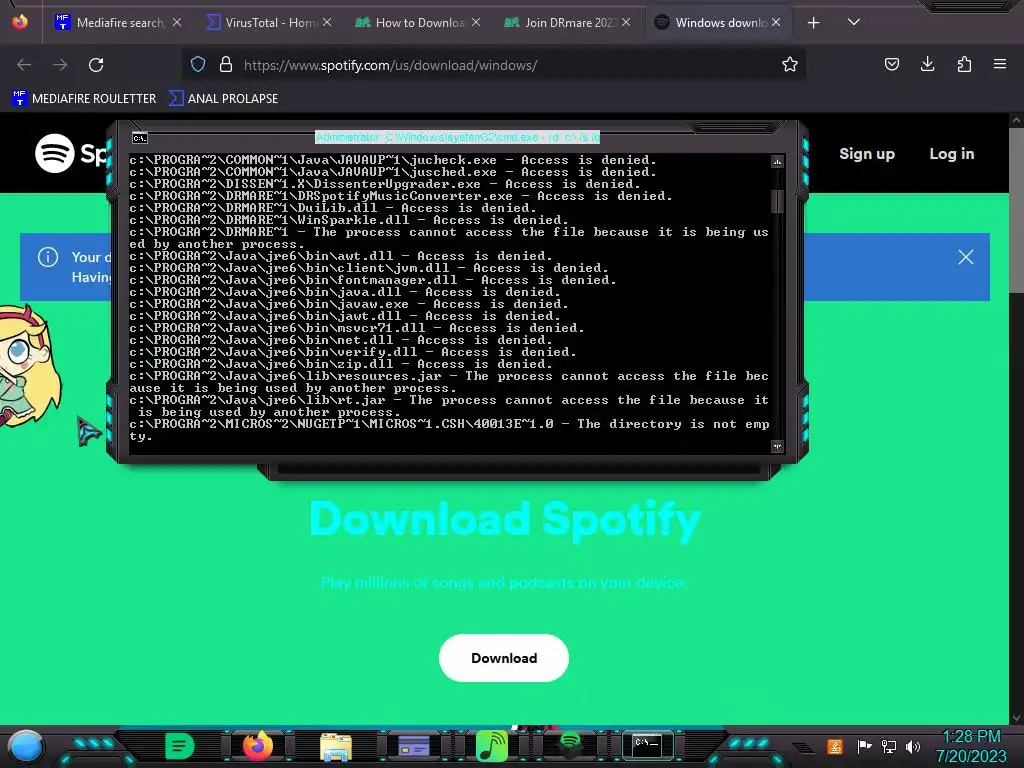Dismiss the blue info banner
Image resolution: width=1024 pixels, height=768 pixels.
point(966,257)
